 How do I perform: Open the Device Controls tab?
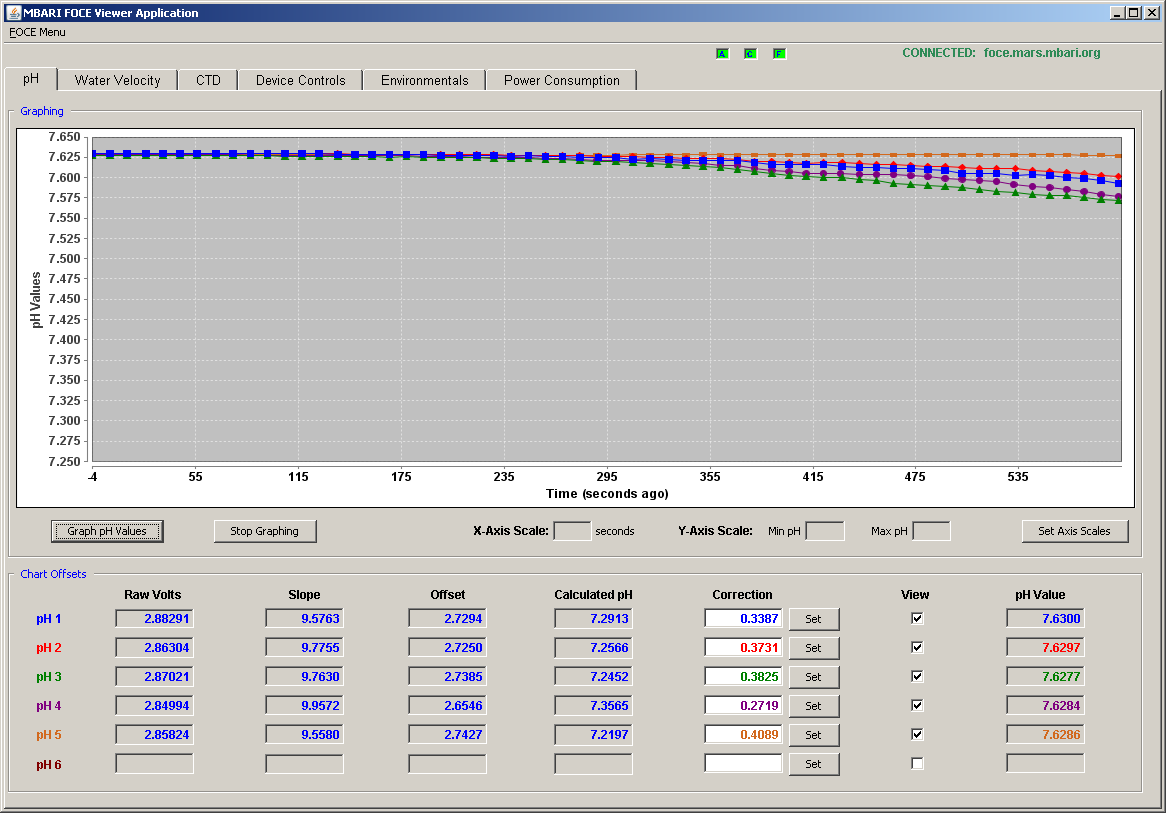300,80
